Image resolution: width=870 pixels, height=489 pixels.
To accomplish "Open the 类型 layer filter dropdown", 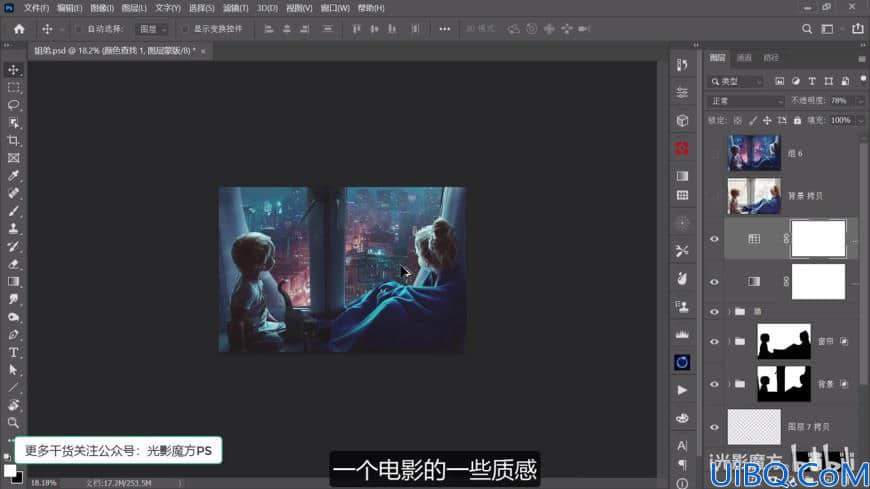I will click(x=735, y=82).
